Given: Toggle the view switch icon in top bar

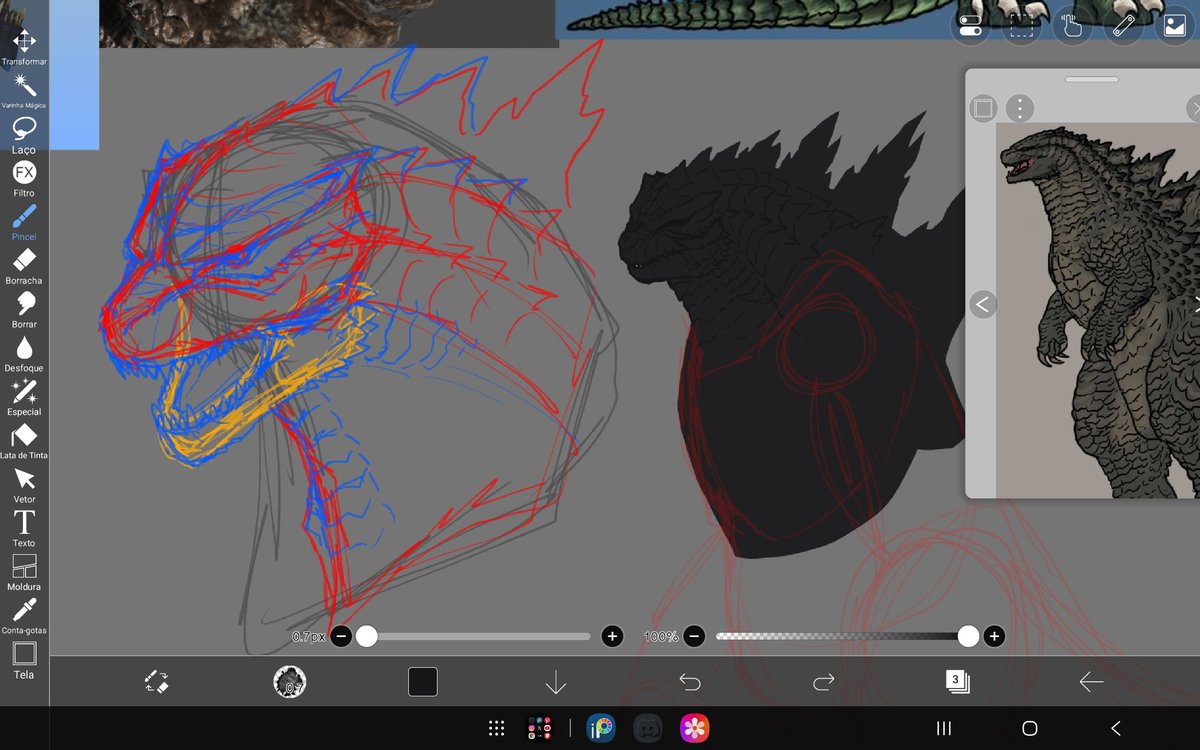Looking at the screenshot, I should [x=969, y=27].
